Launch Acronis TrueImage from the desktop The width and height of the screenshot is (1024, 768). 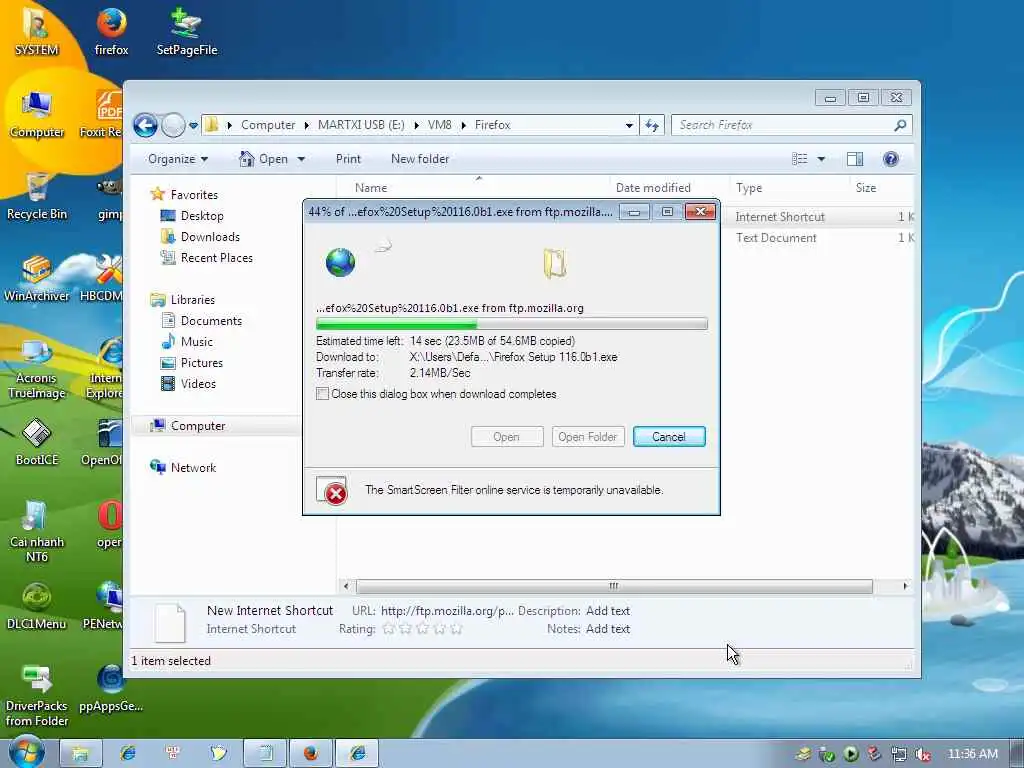(x=37, y=369)
